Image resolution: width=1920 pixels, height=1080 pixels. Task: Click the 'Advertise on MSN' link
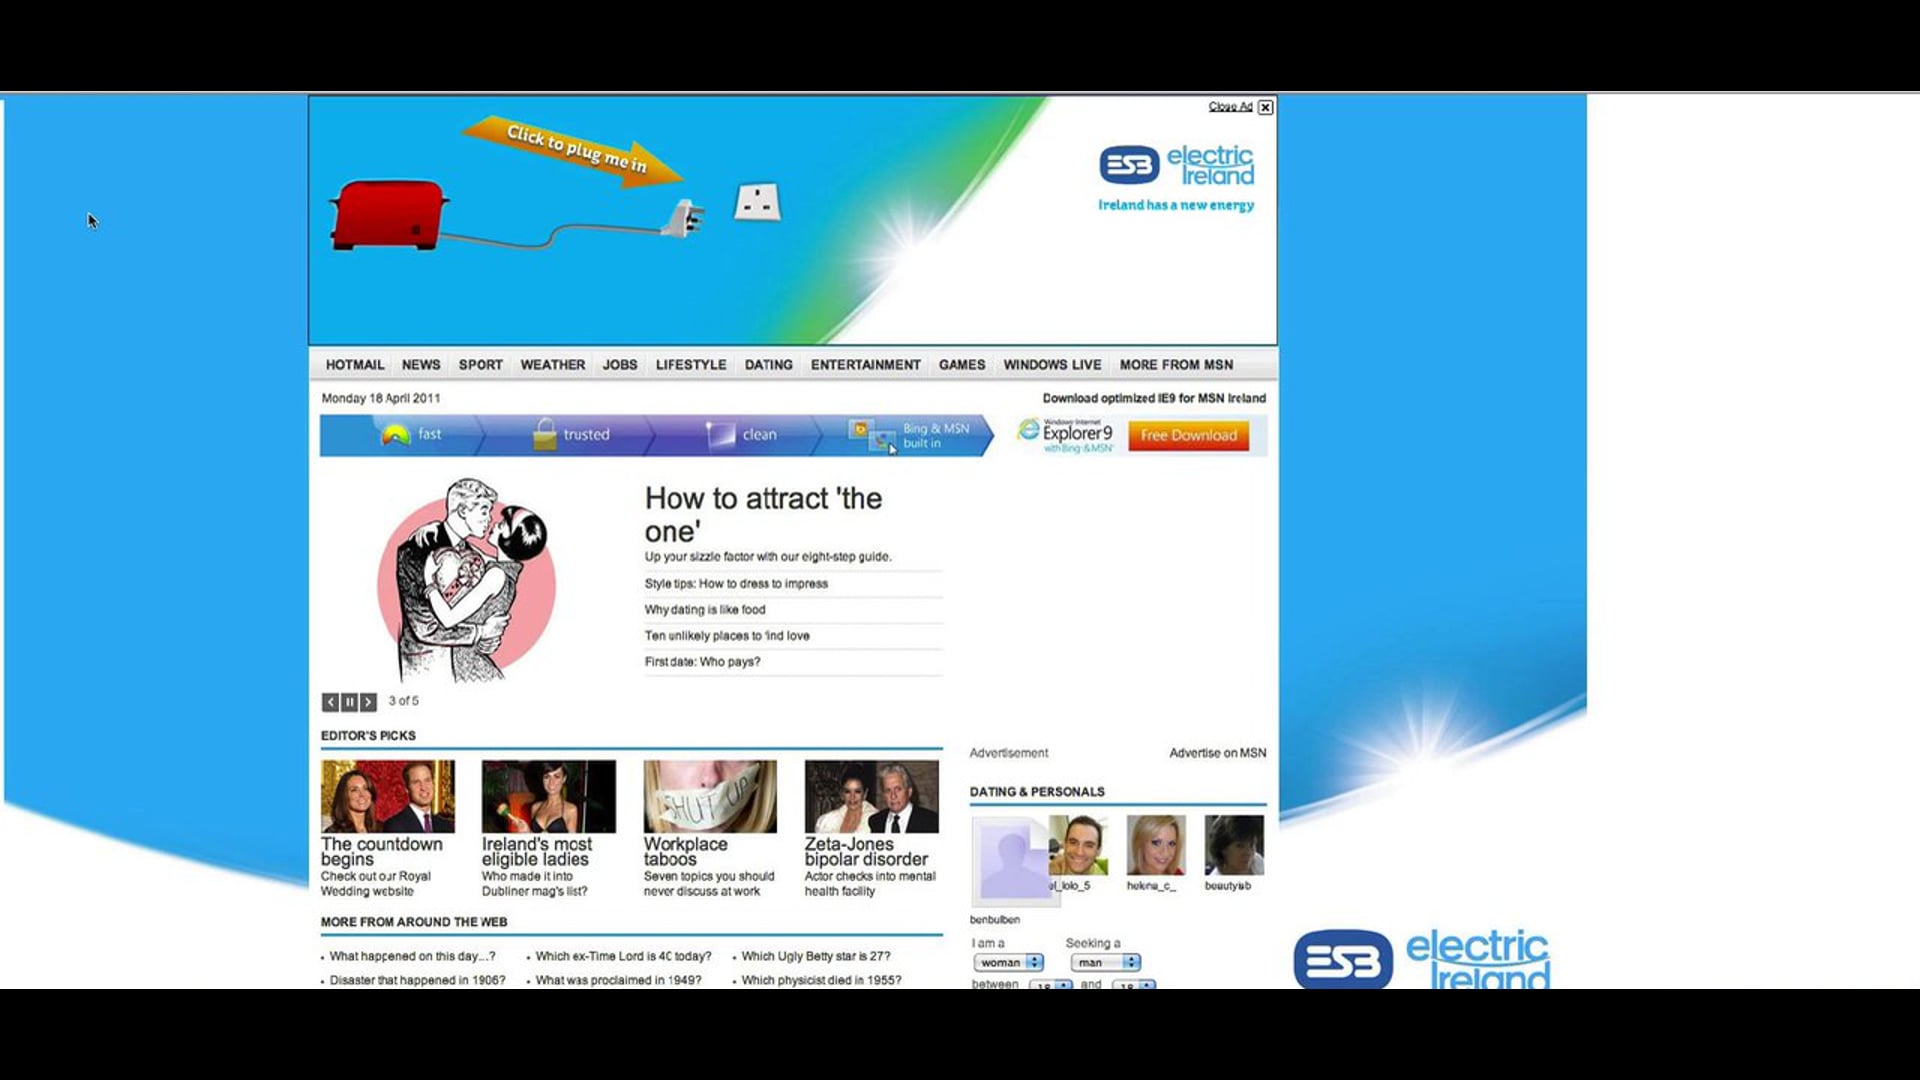click(x=1218, y=753)
